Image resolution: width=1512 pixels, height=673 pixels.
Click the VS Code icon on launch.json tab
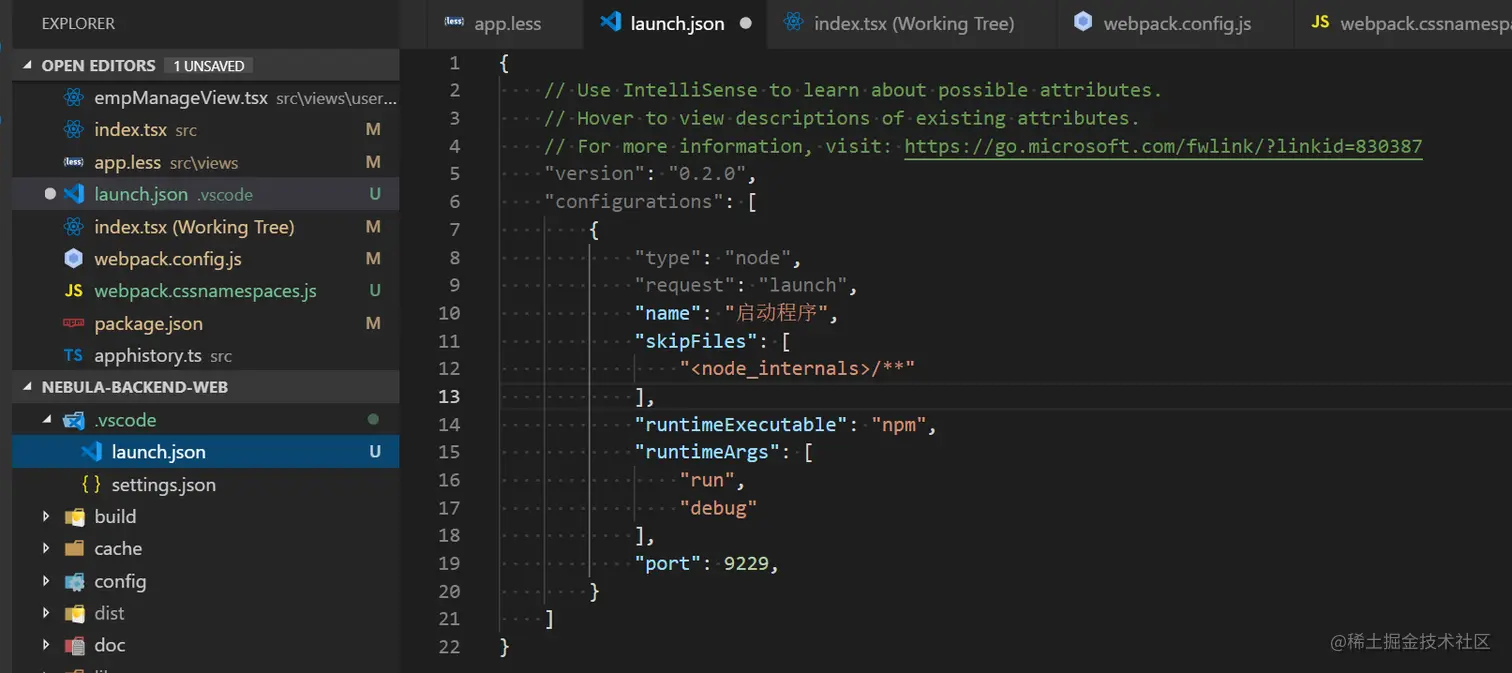(610, 22)
